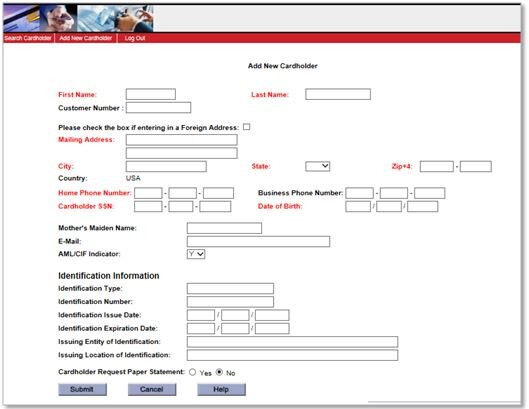The height and width of the screenshot is (409, 529).
Task: Focus the Last Name field
Action: pos(338,94)
